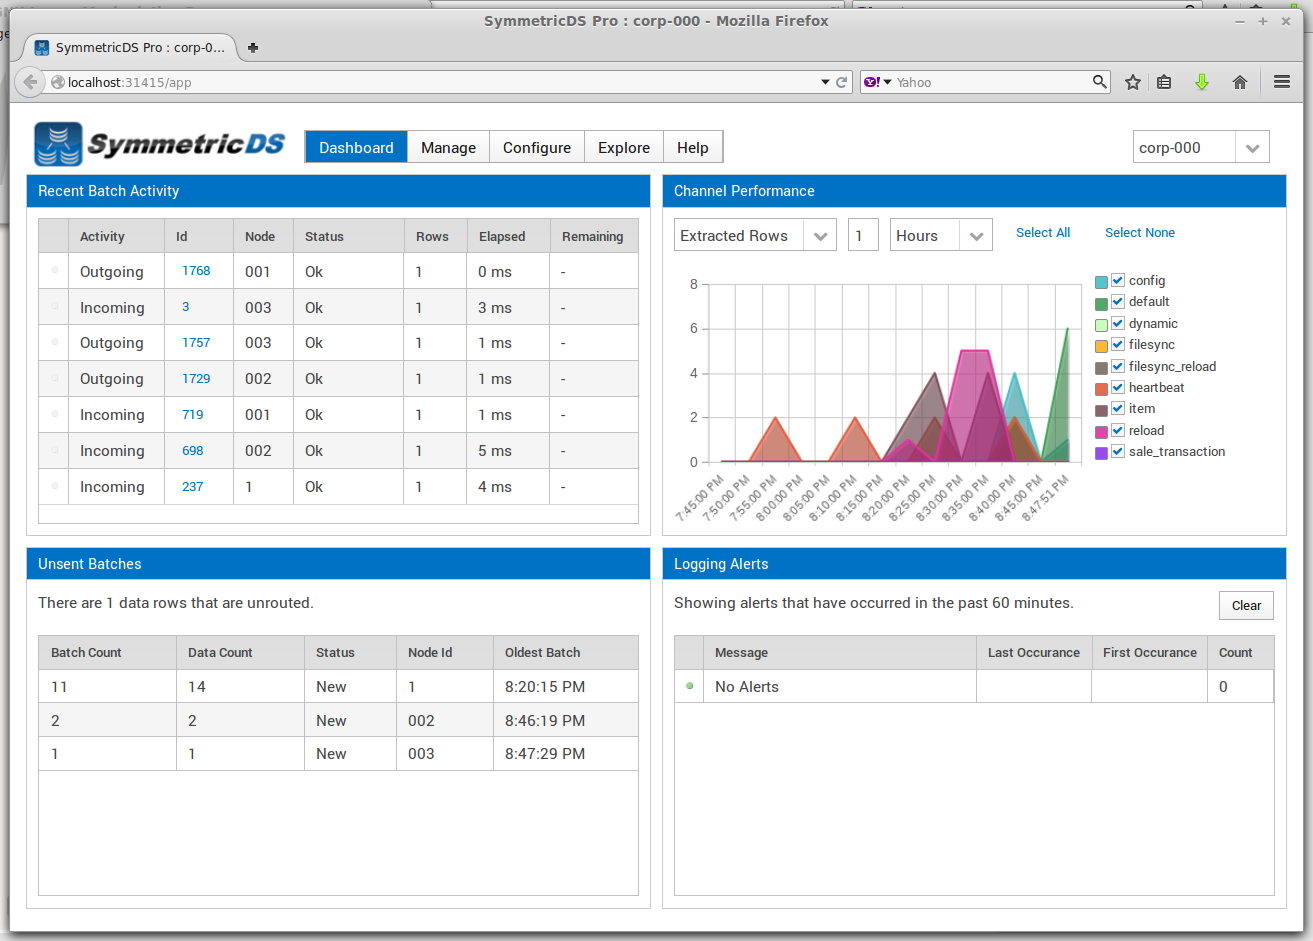
Task: Open the Hours time unit dropdown
Action: 976,236
